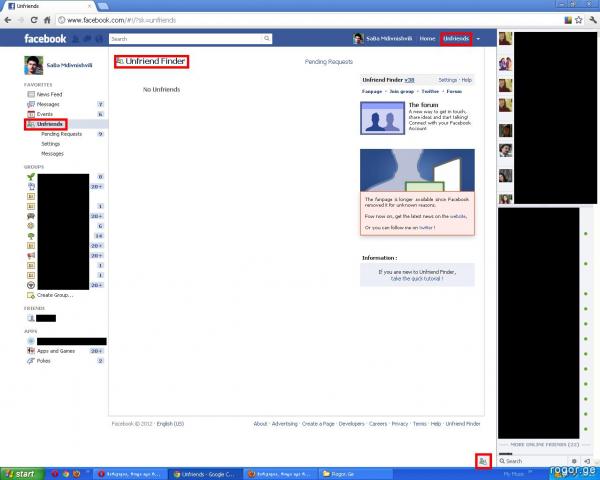Open the chat options gear icon

pos(574,461)
